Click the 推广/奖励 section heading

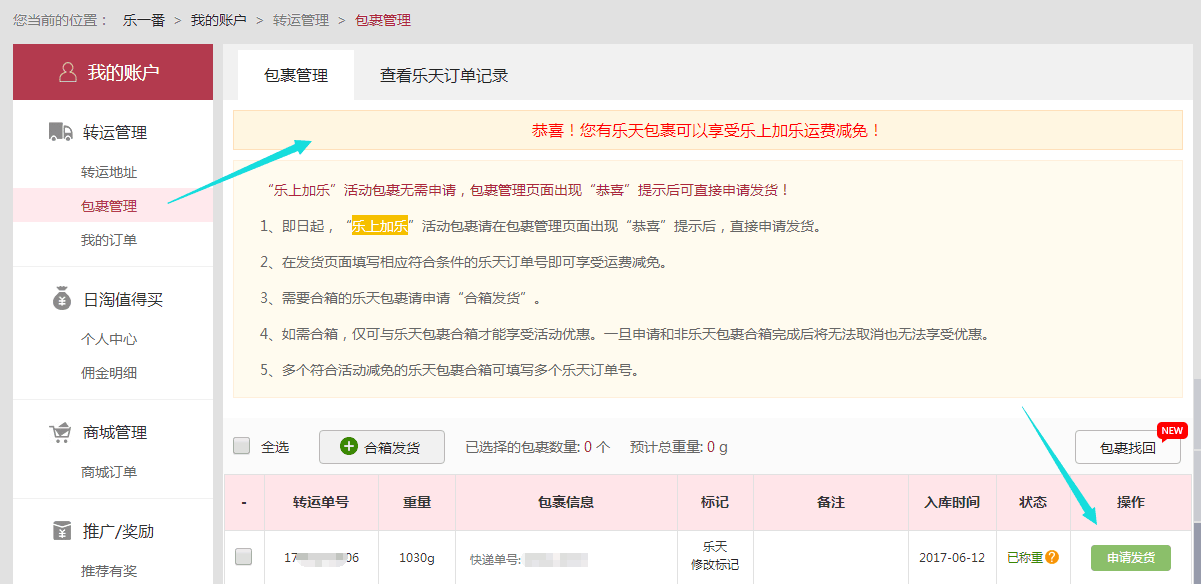tap(119, 531)
